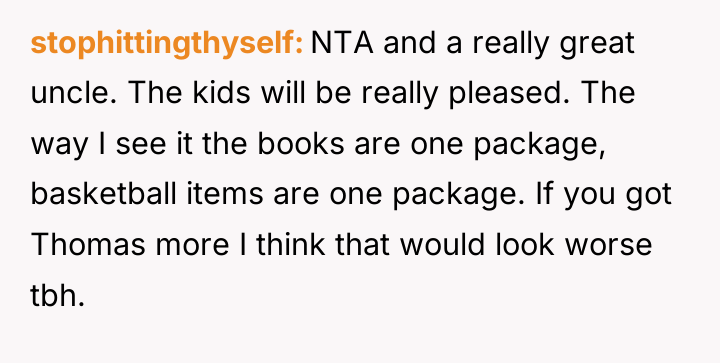Select the word "worse" in the comment
The image size is (720, 363).
(x=608, y=246)
